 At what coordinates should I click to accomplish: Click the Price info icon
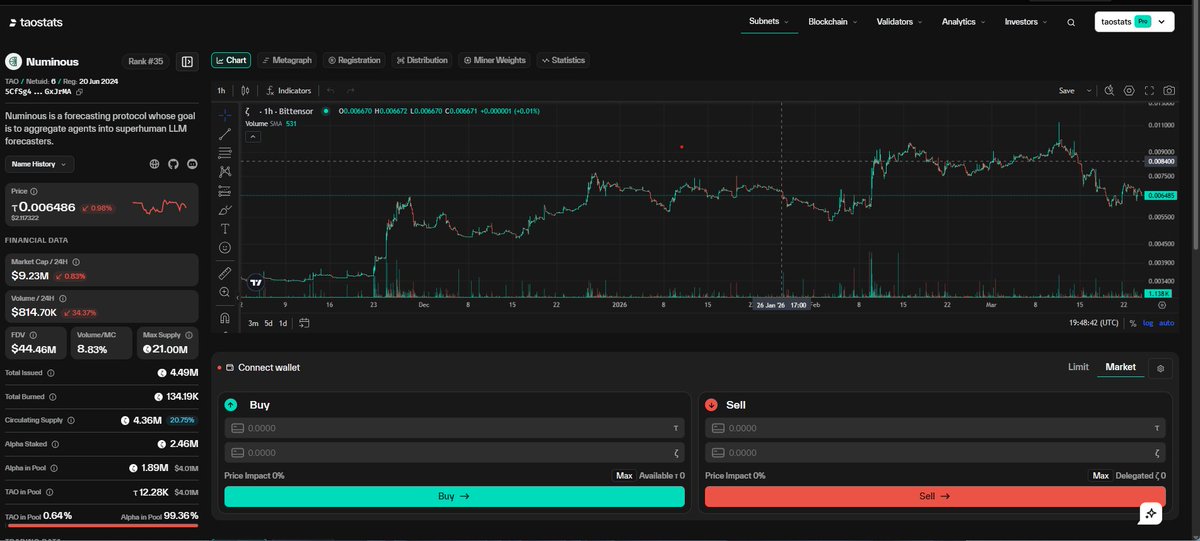point(35,190)
